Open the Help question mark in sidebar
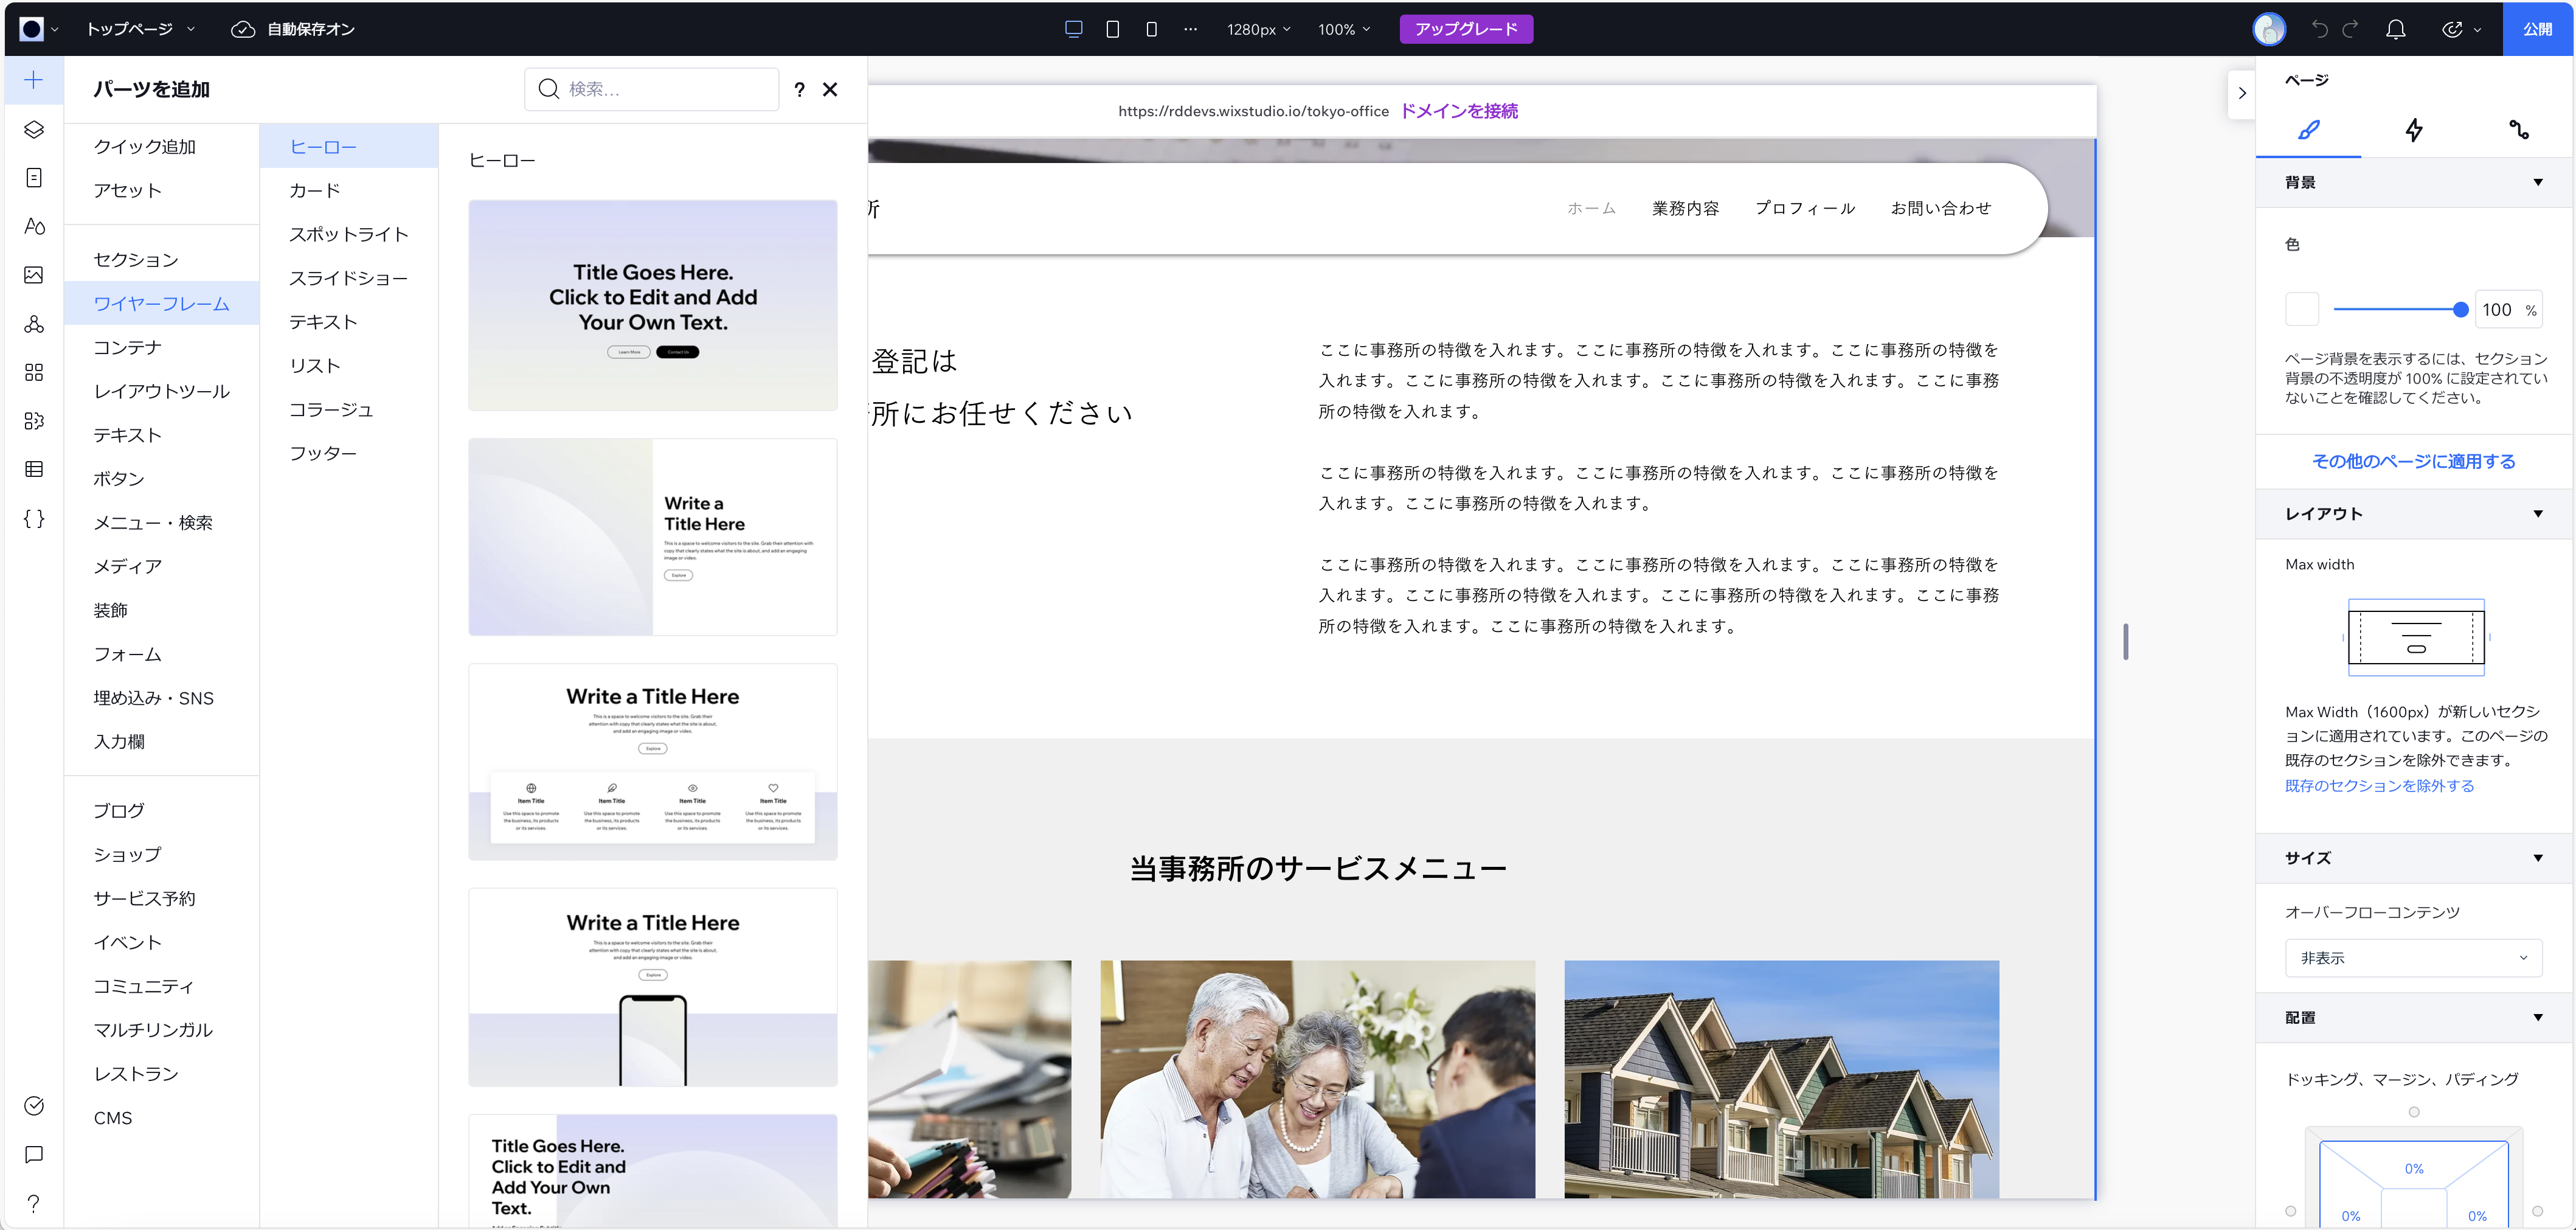This screenshot has height=1230, width=2576. [34, 1203]
